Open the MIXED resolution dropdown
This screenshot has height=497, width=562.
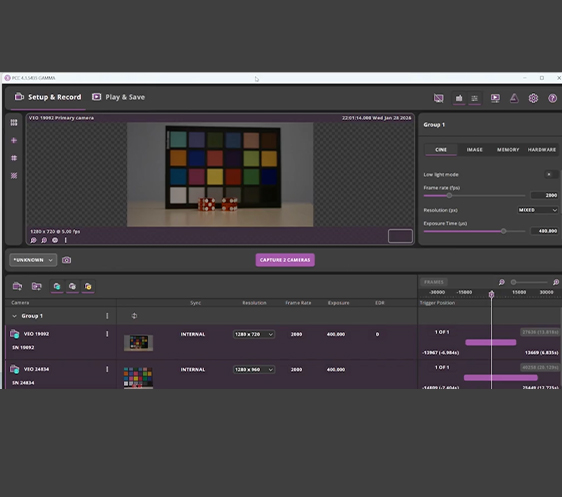tap(537, 210)
